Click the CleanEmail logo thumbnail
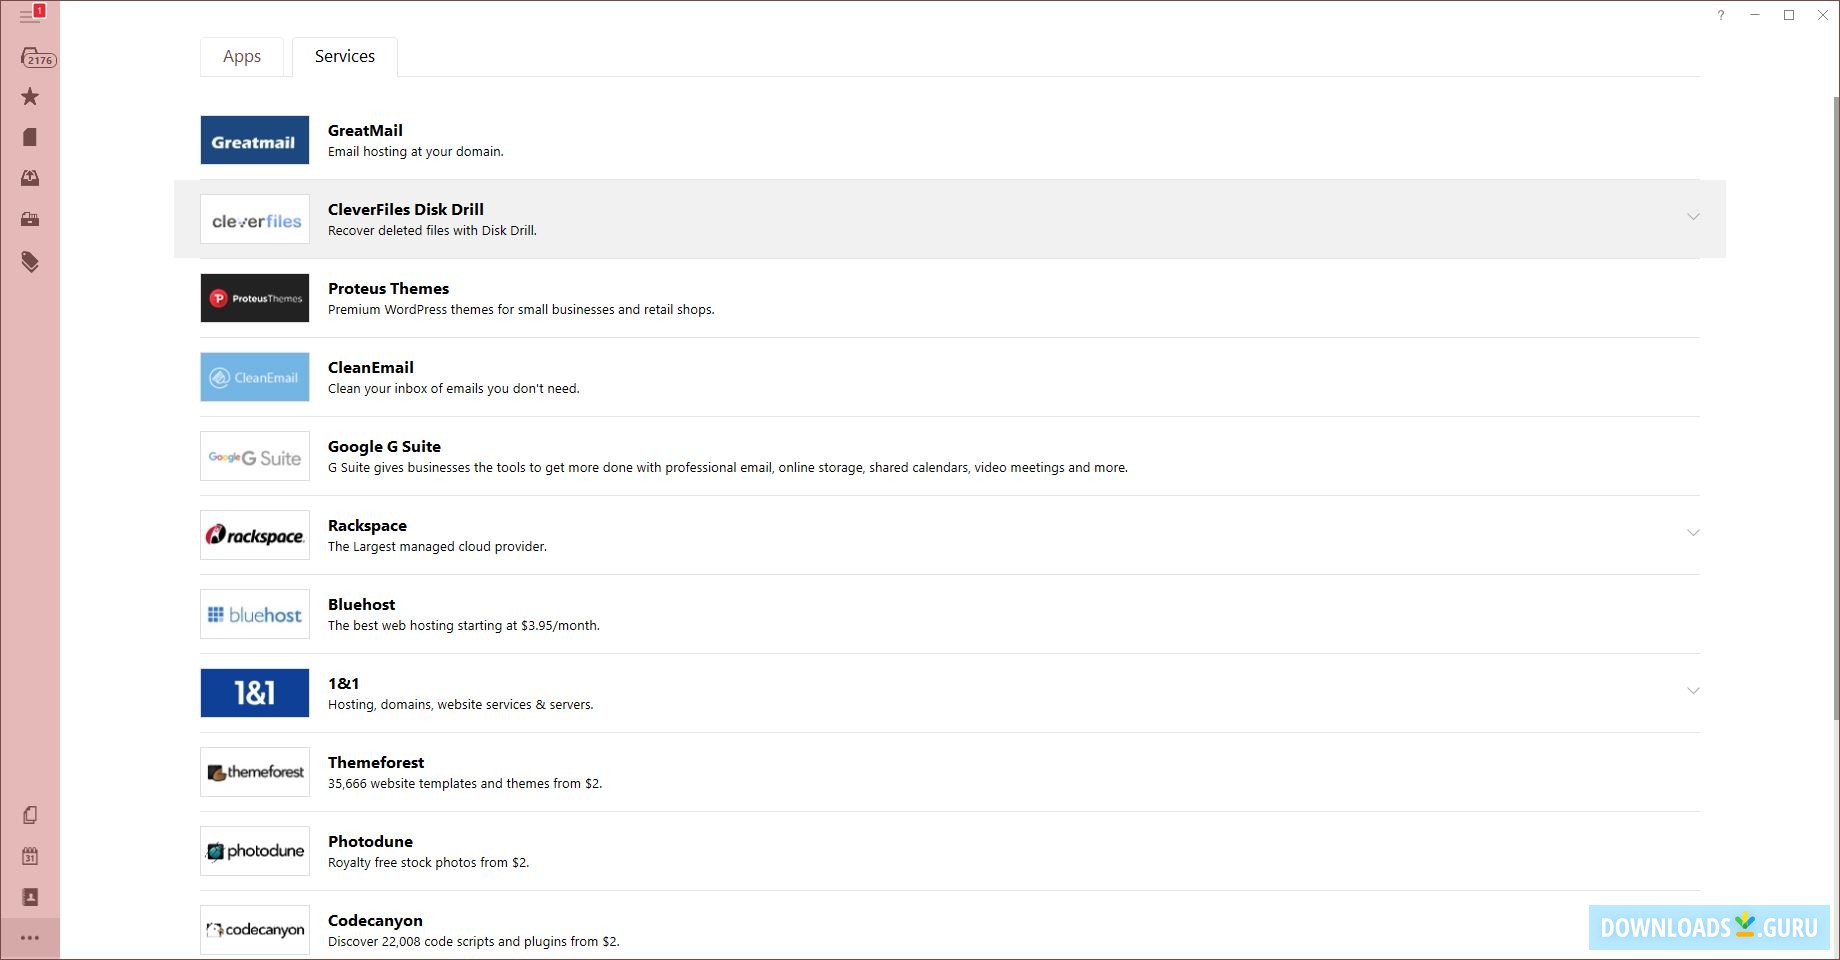1840x960 pixels. [255, 377]
